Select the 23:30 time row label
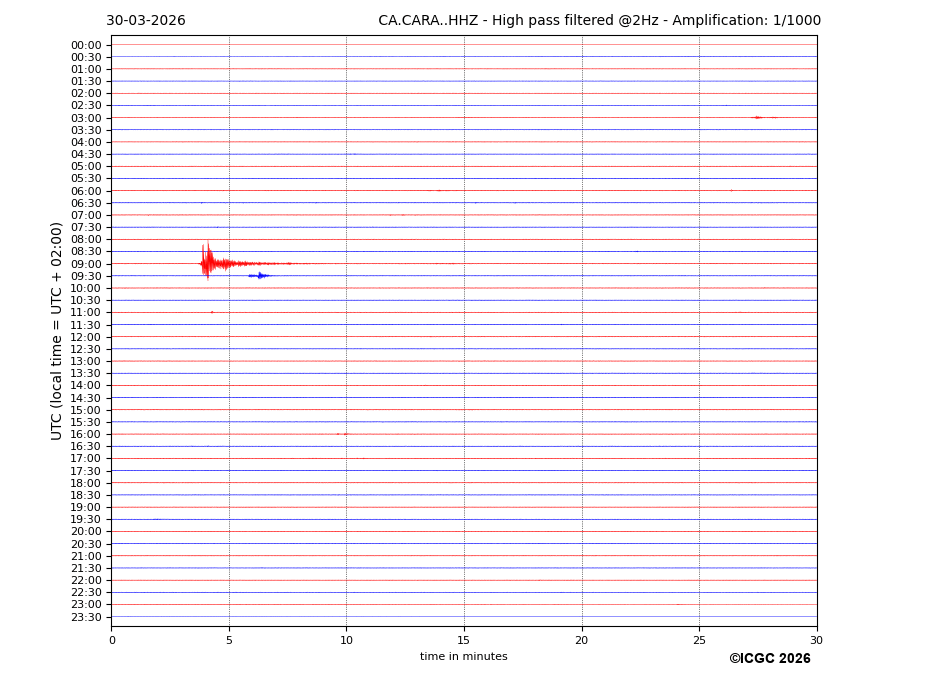 (x=86, y=617)
